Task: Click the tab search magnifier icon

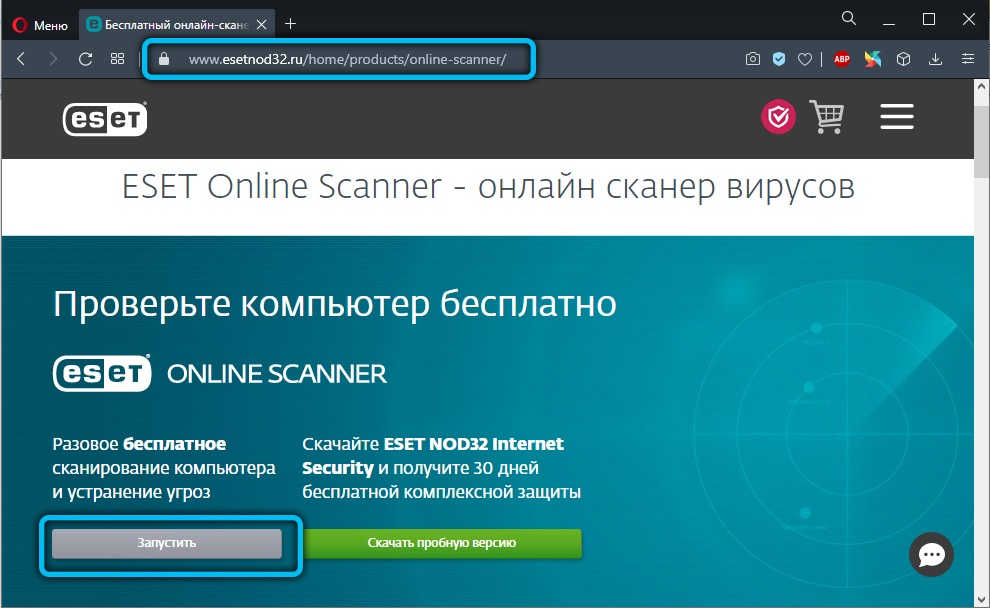Action: pos(848,18)
